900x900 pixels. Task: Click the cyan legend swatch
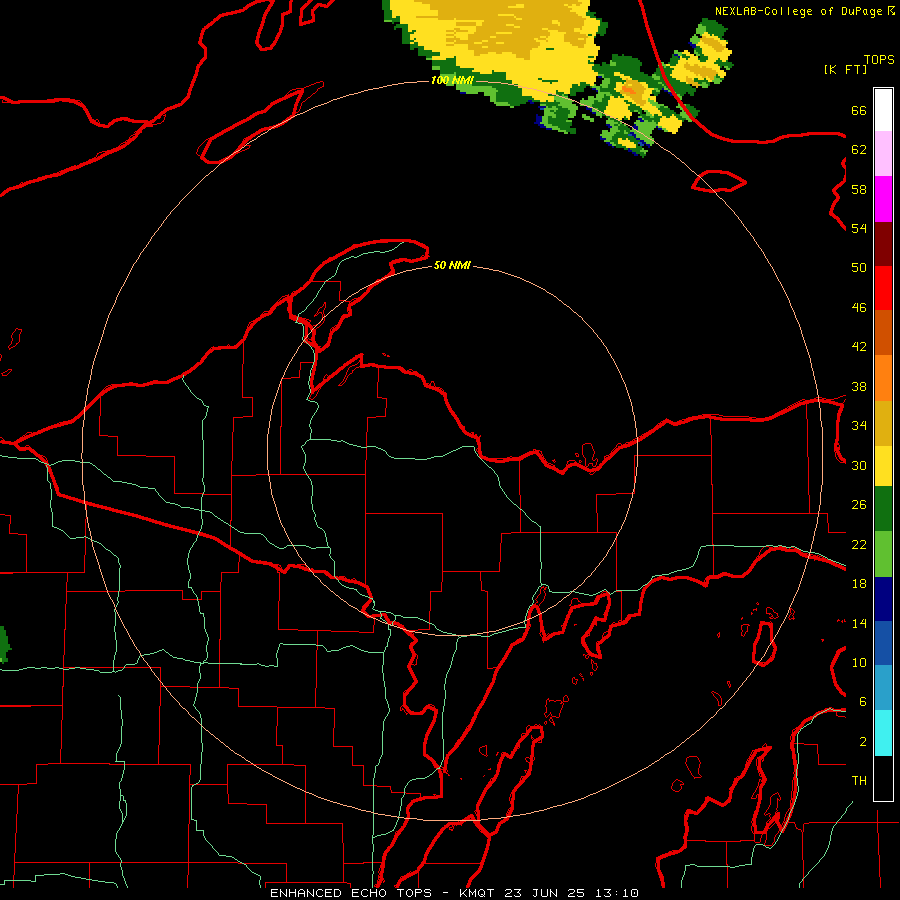click(883, 733)
